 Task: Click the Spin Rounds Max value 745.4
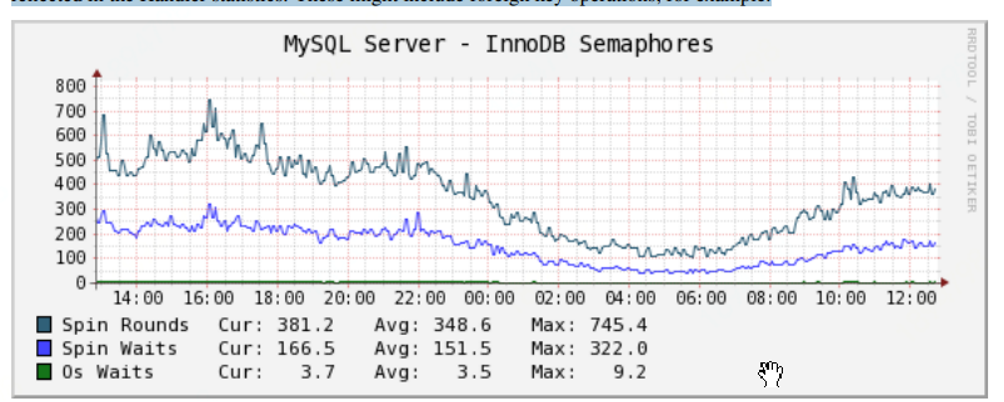point(619,325)
